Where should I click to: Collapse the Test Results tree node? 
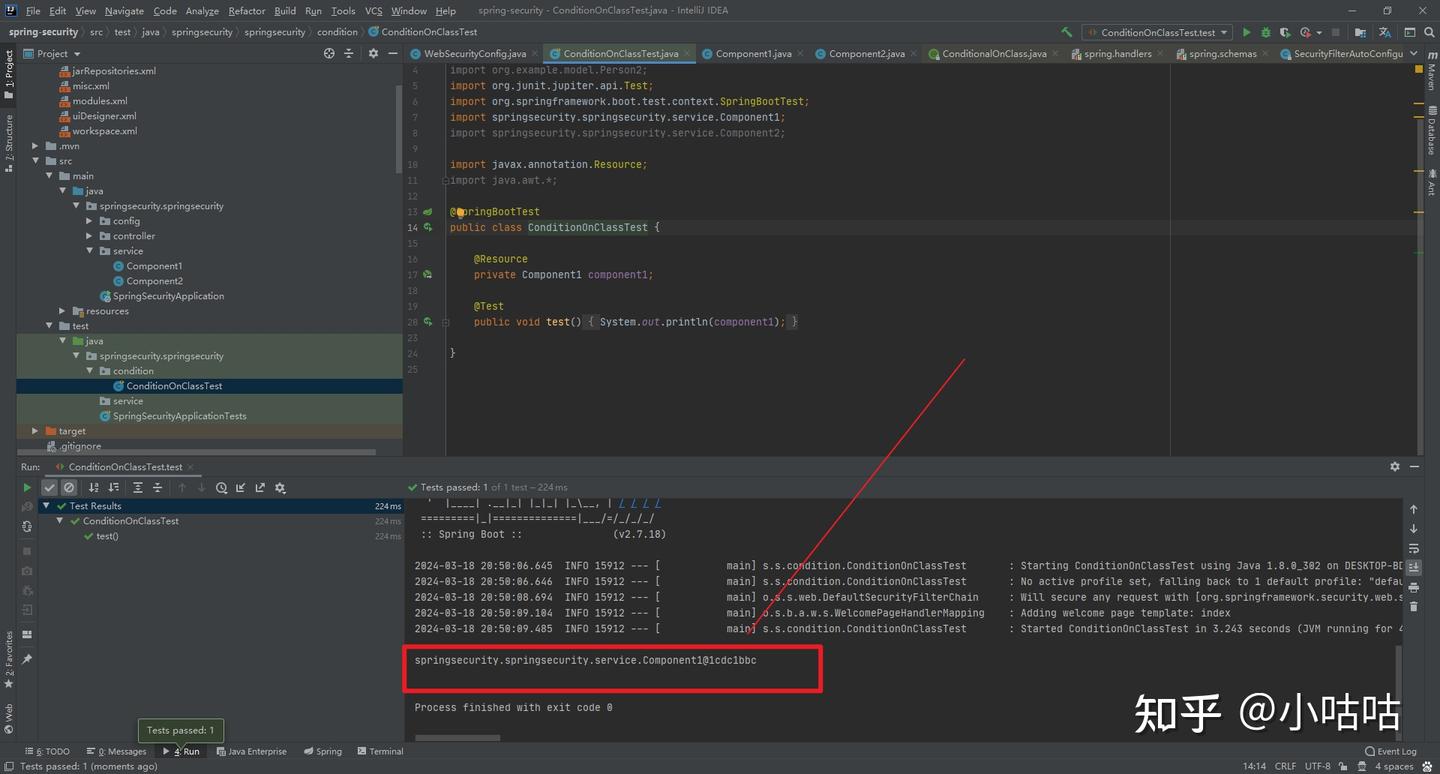47,506
